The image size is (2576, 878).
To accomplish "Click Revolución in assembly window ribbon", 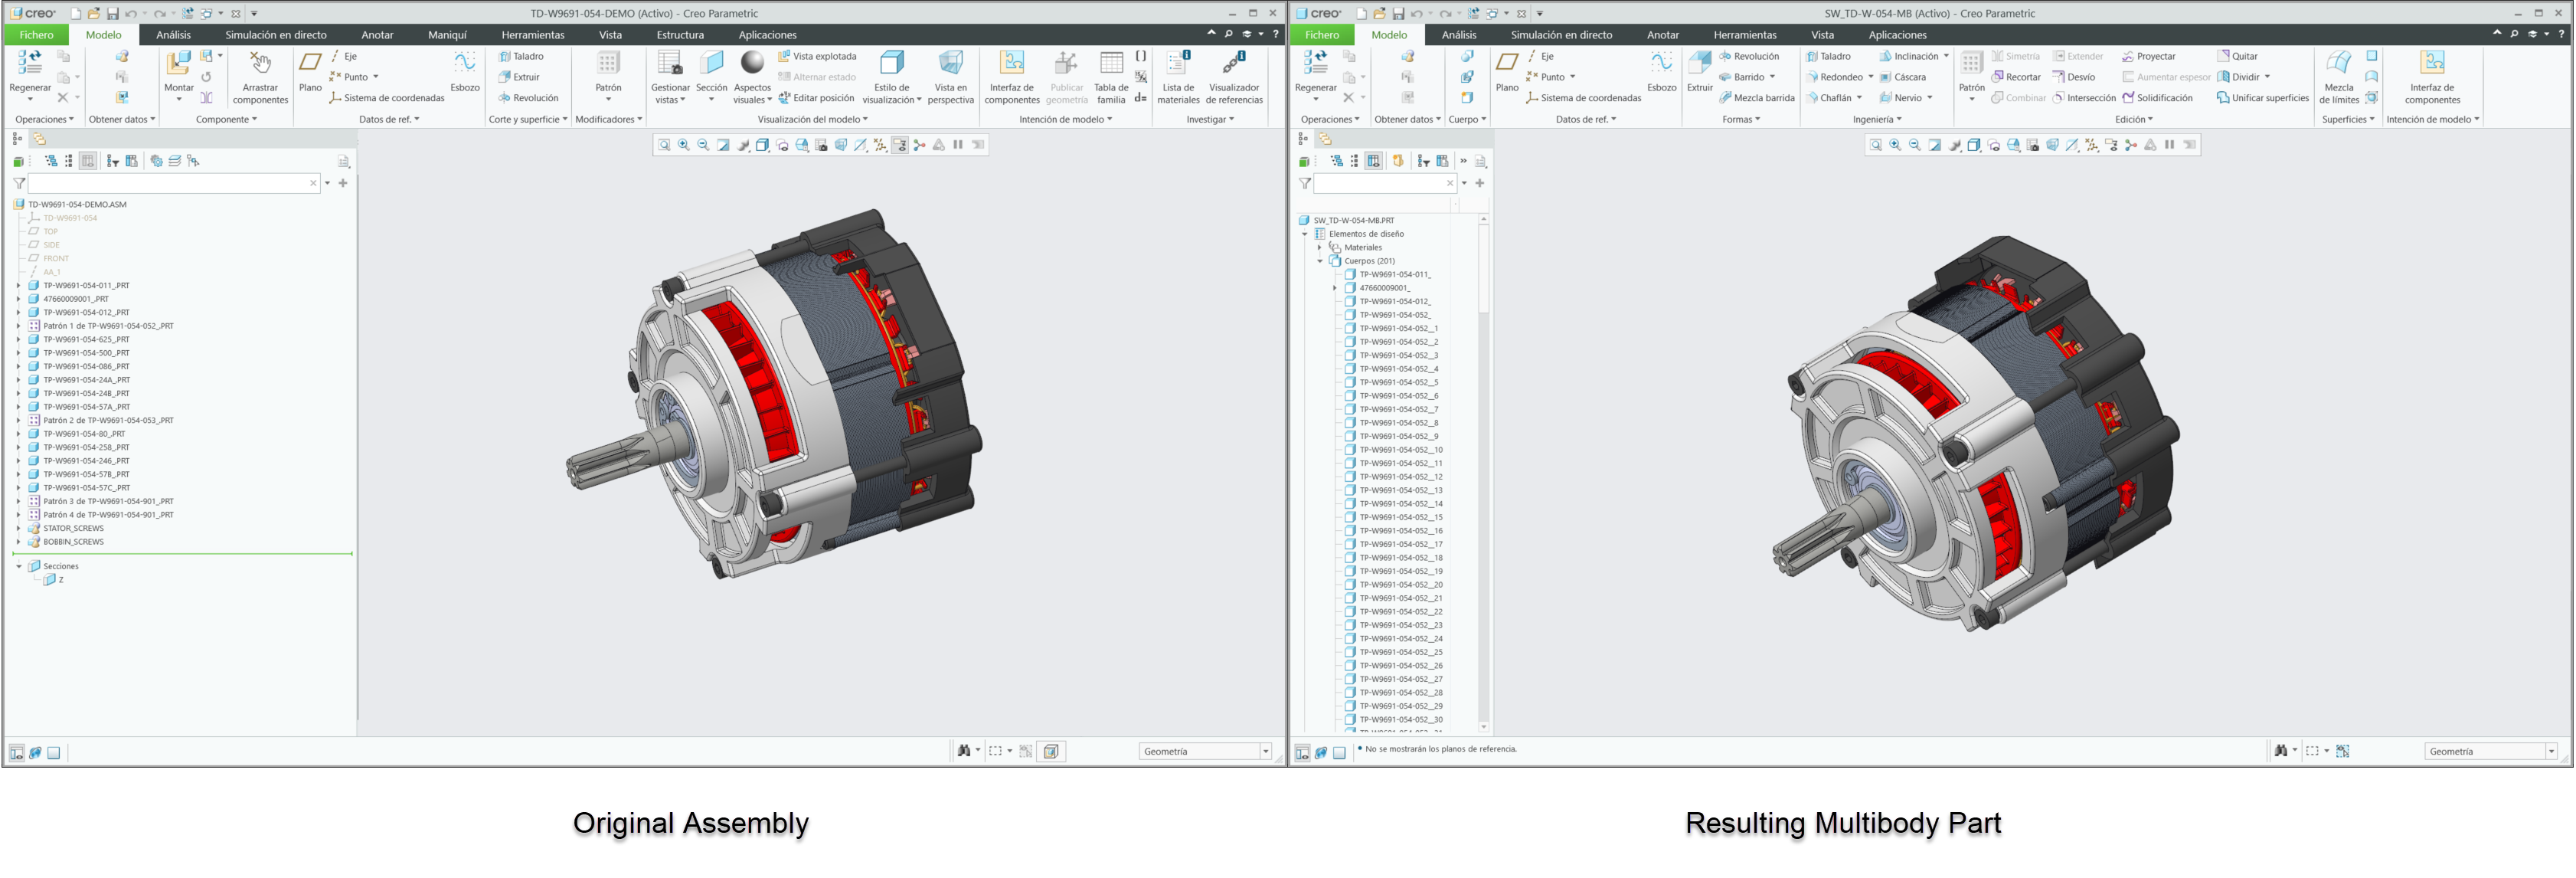I will (528, 98).
